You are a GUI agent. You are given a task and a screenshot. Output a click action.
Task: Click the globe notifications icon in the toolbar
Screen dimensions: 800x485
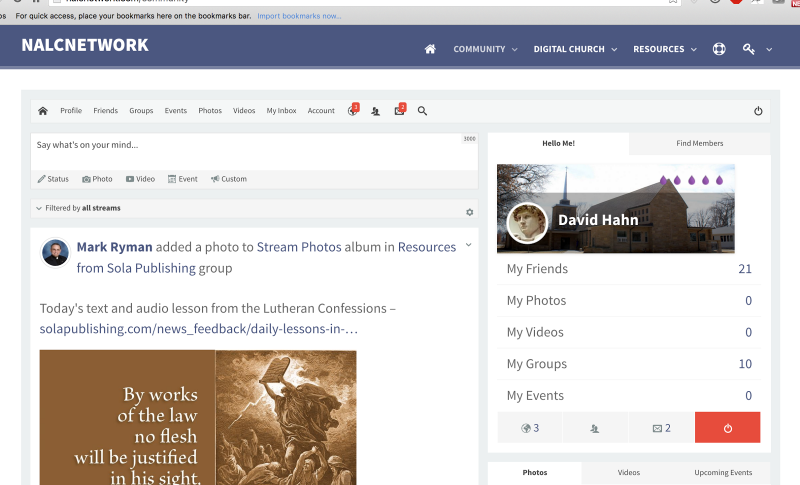[353, 111]
